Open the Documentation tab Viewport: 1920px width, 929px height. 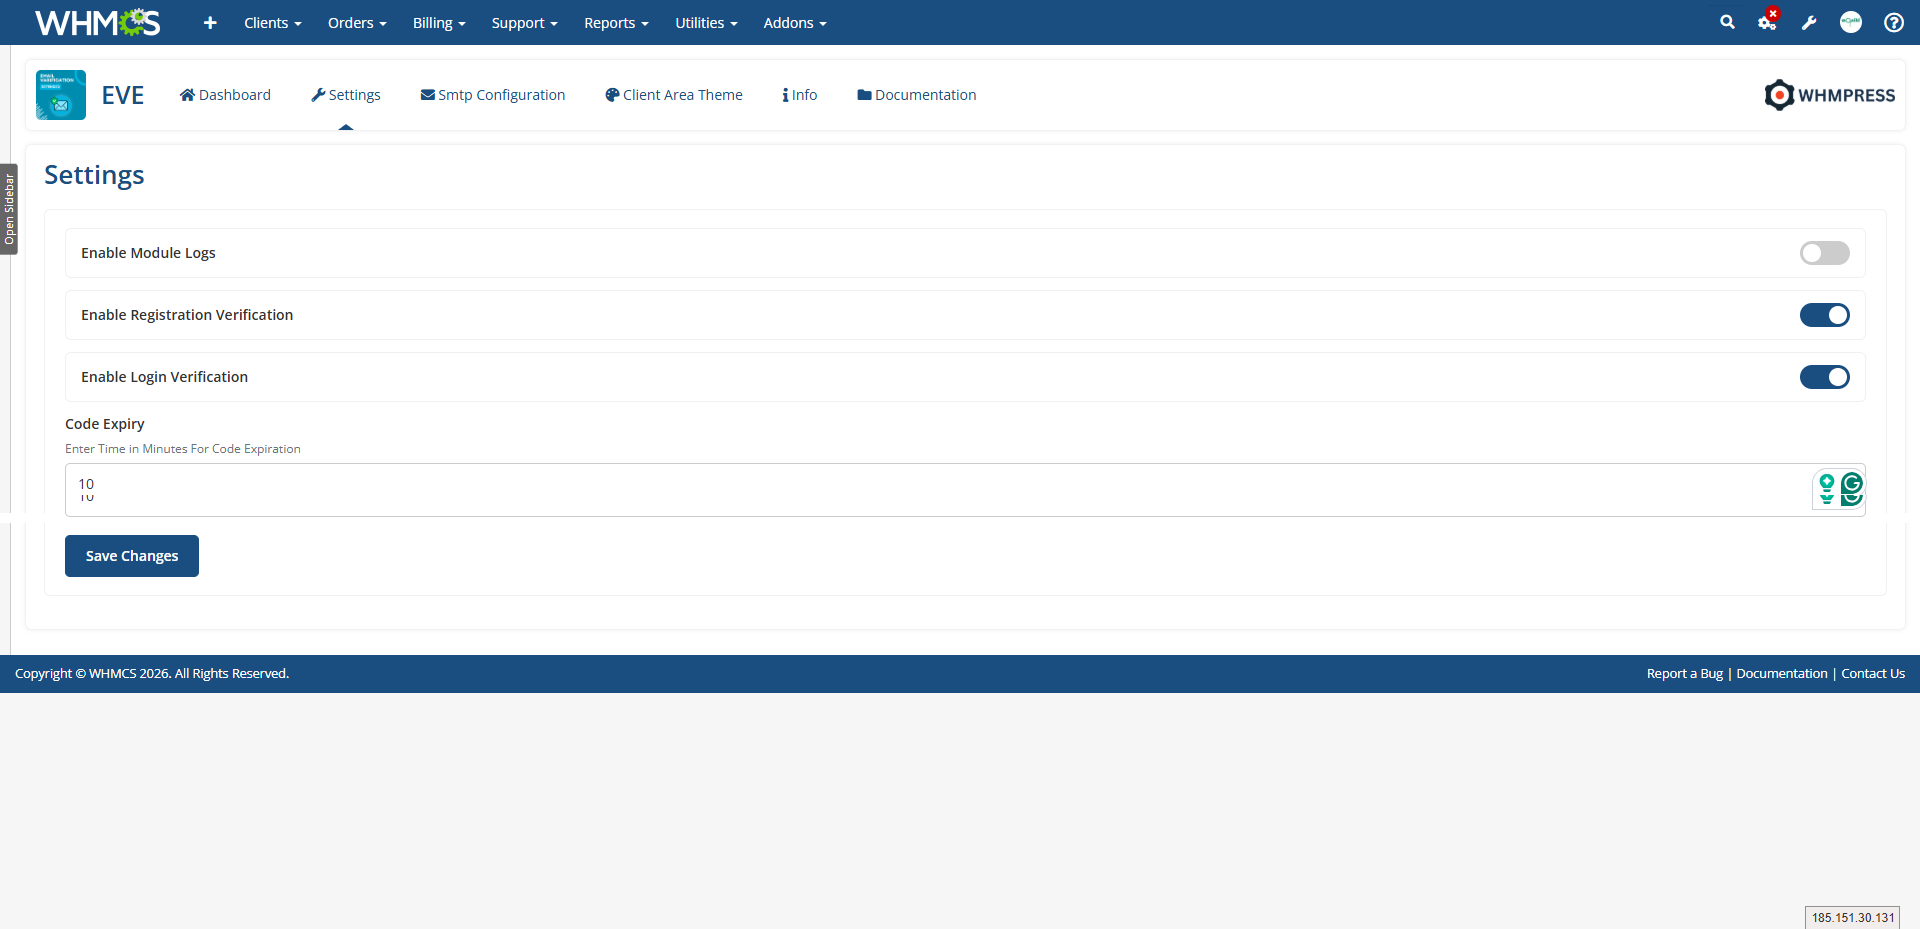point(917,95)
